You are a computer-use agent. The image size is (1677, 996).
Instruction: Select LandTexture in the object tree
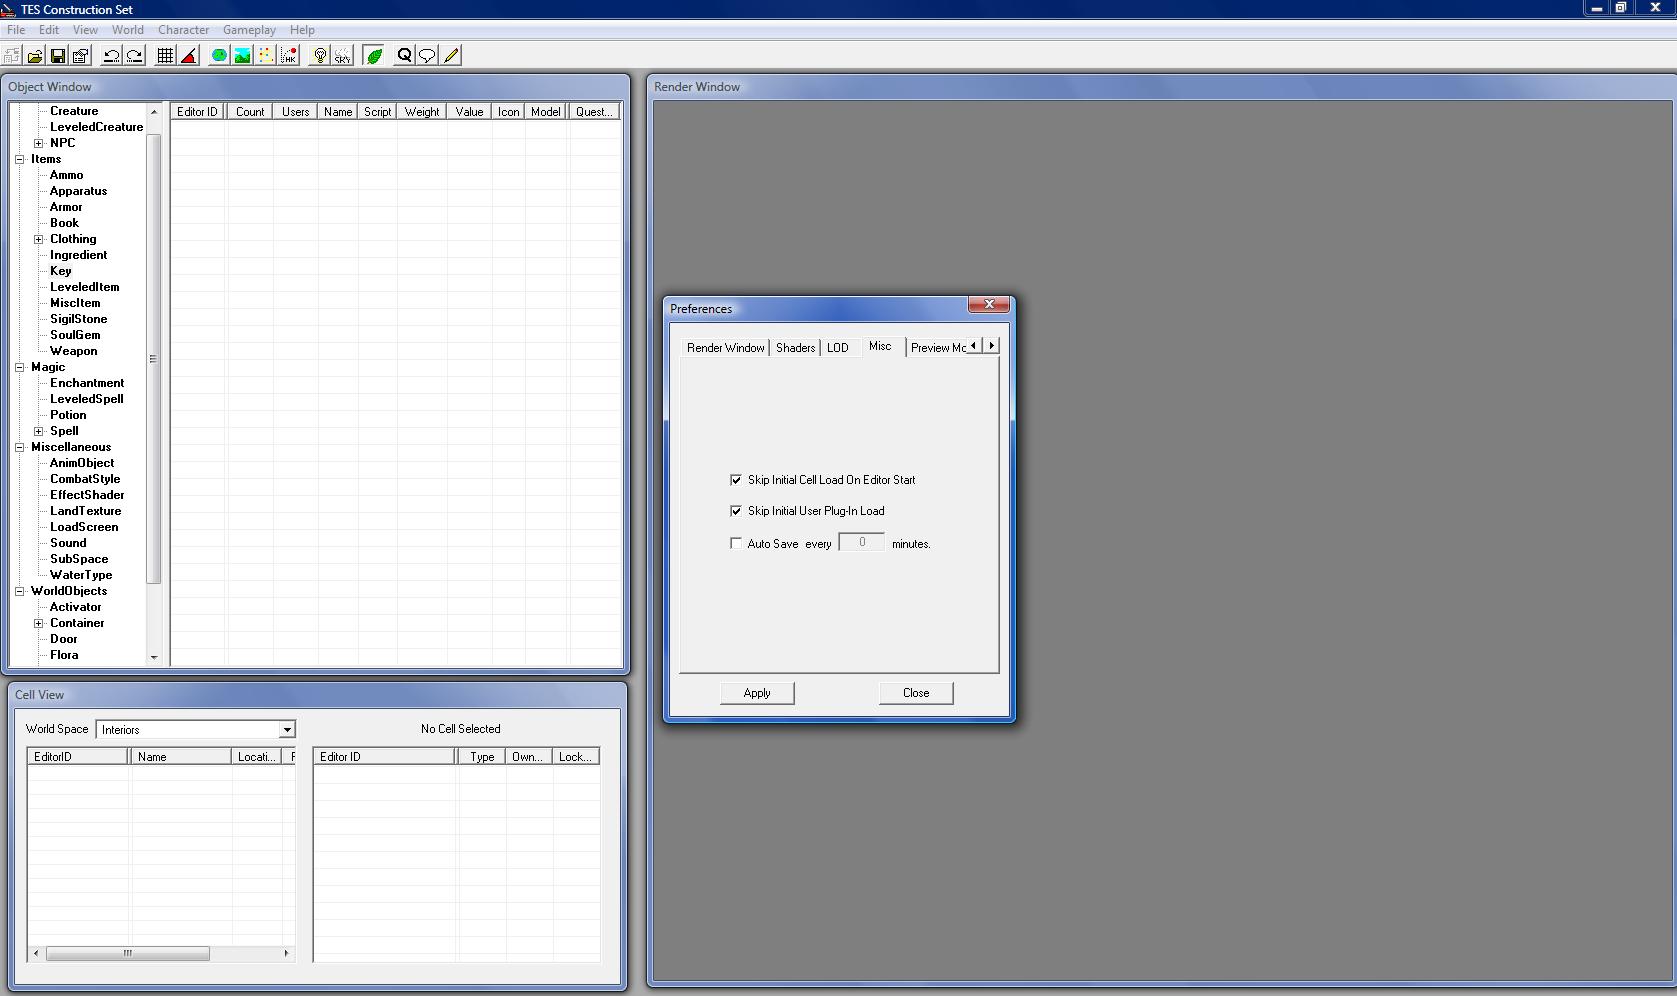(x=86, y=511)
